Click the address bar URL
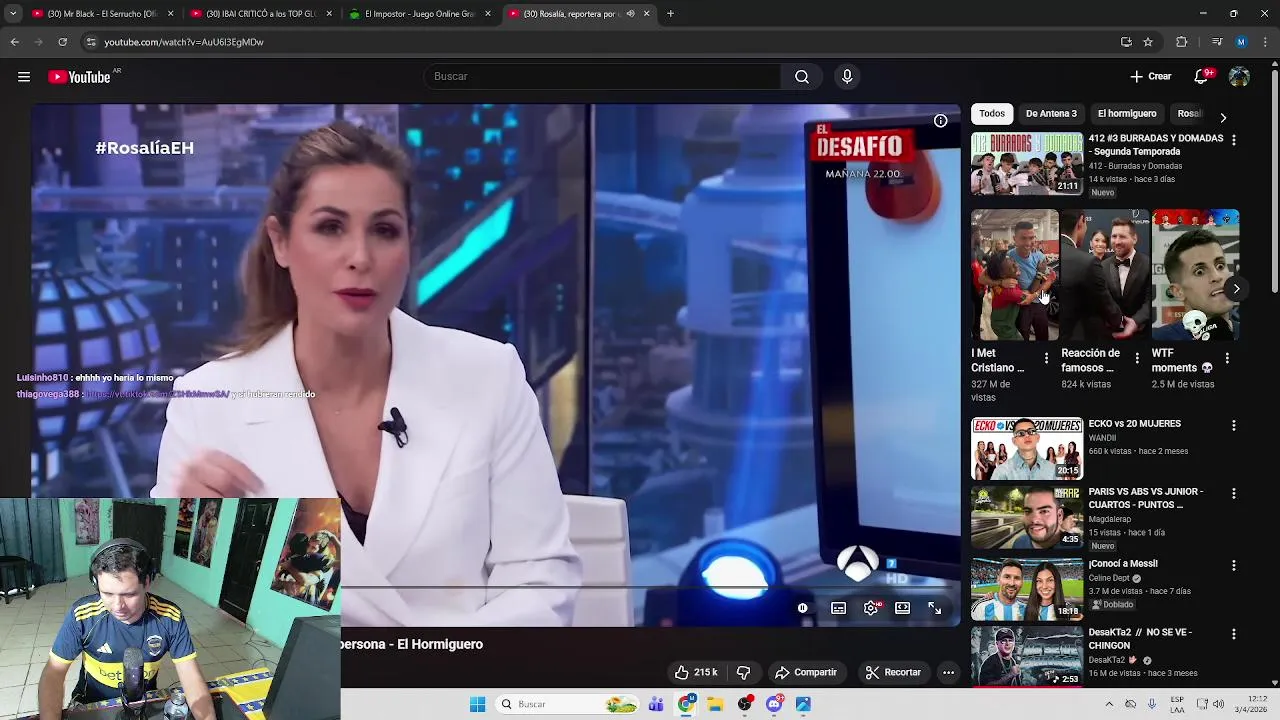Image resolution: width=1280 pixels, height=720 pixels. tap(184, 42)
